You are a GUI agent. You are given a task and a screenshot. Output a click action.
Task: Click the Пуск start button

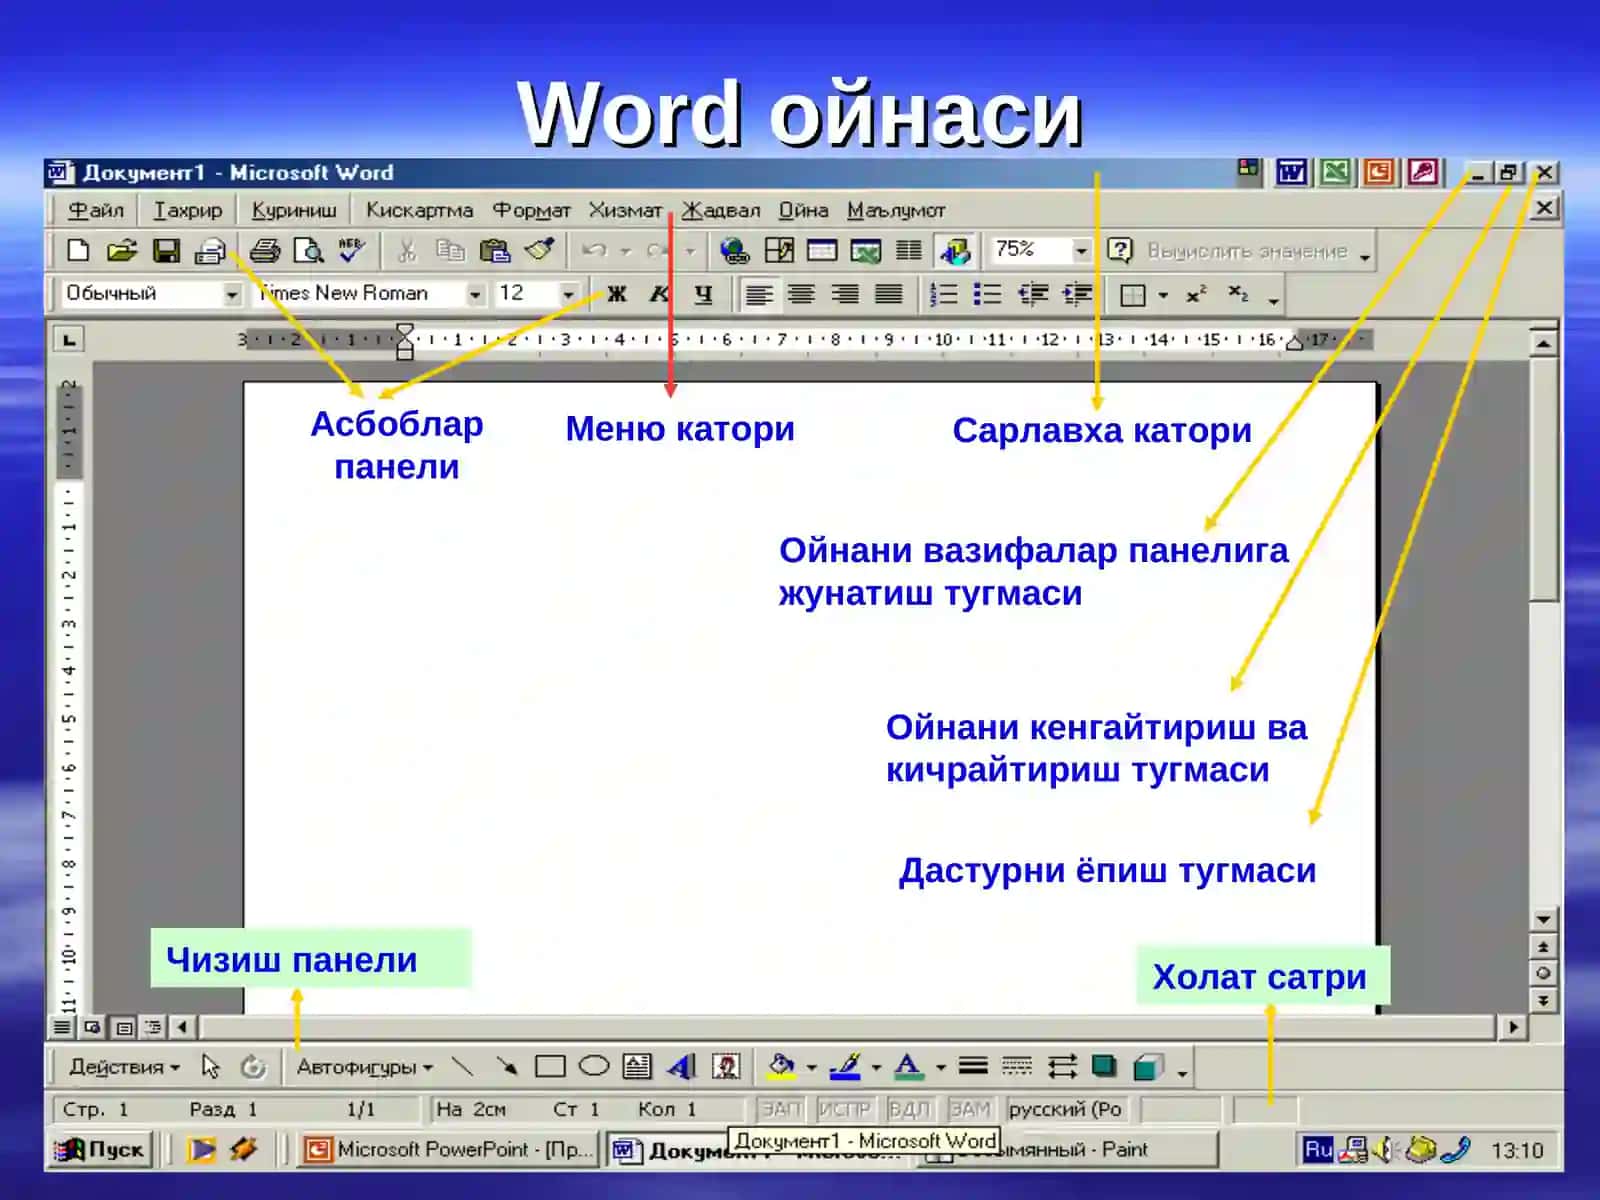100,1149
